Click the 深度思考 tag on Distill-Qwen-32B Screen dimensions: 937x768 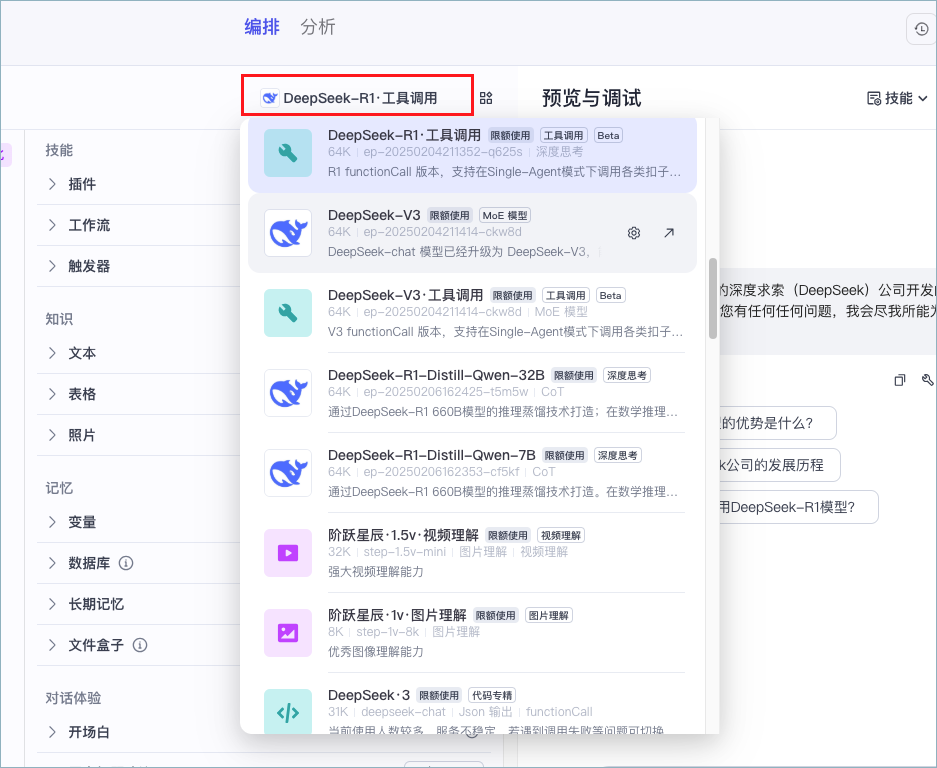point(627,375)
